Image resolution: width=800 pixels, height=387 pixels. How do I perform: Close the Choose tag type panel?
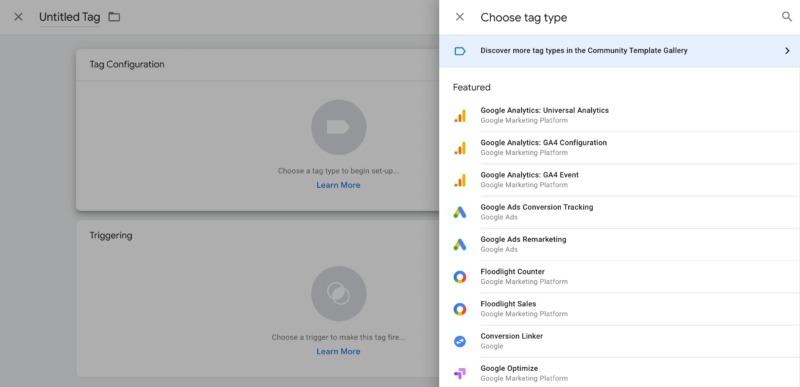pos(460,17)
